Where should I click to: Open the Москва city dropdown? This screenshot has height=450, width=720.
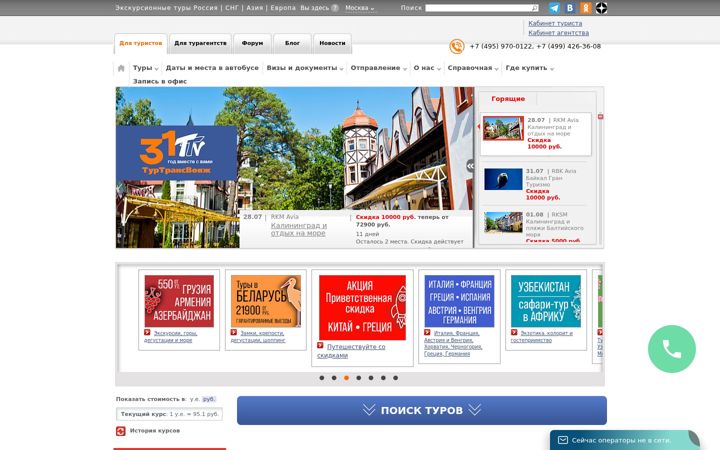pyautogui.click(x=360, y=8)
